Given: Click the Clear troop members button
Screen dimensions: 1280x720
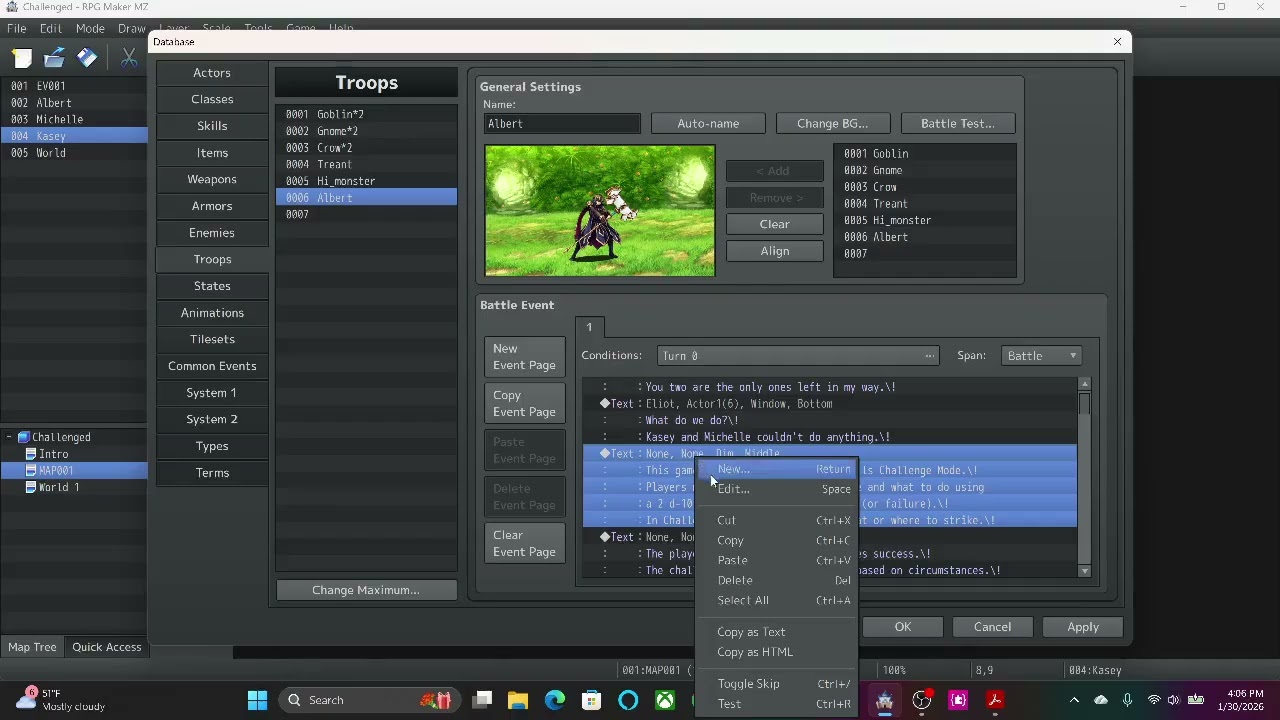Looking at the screenshot, I should point(775,224).
